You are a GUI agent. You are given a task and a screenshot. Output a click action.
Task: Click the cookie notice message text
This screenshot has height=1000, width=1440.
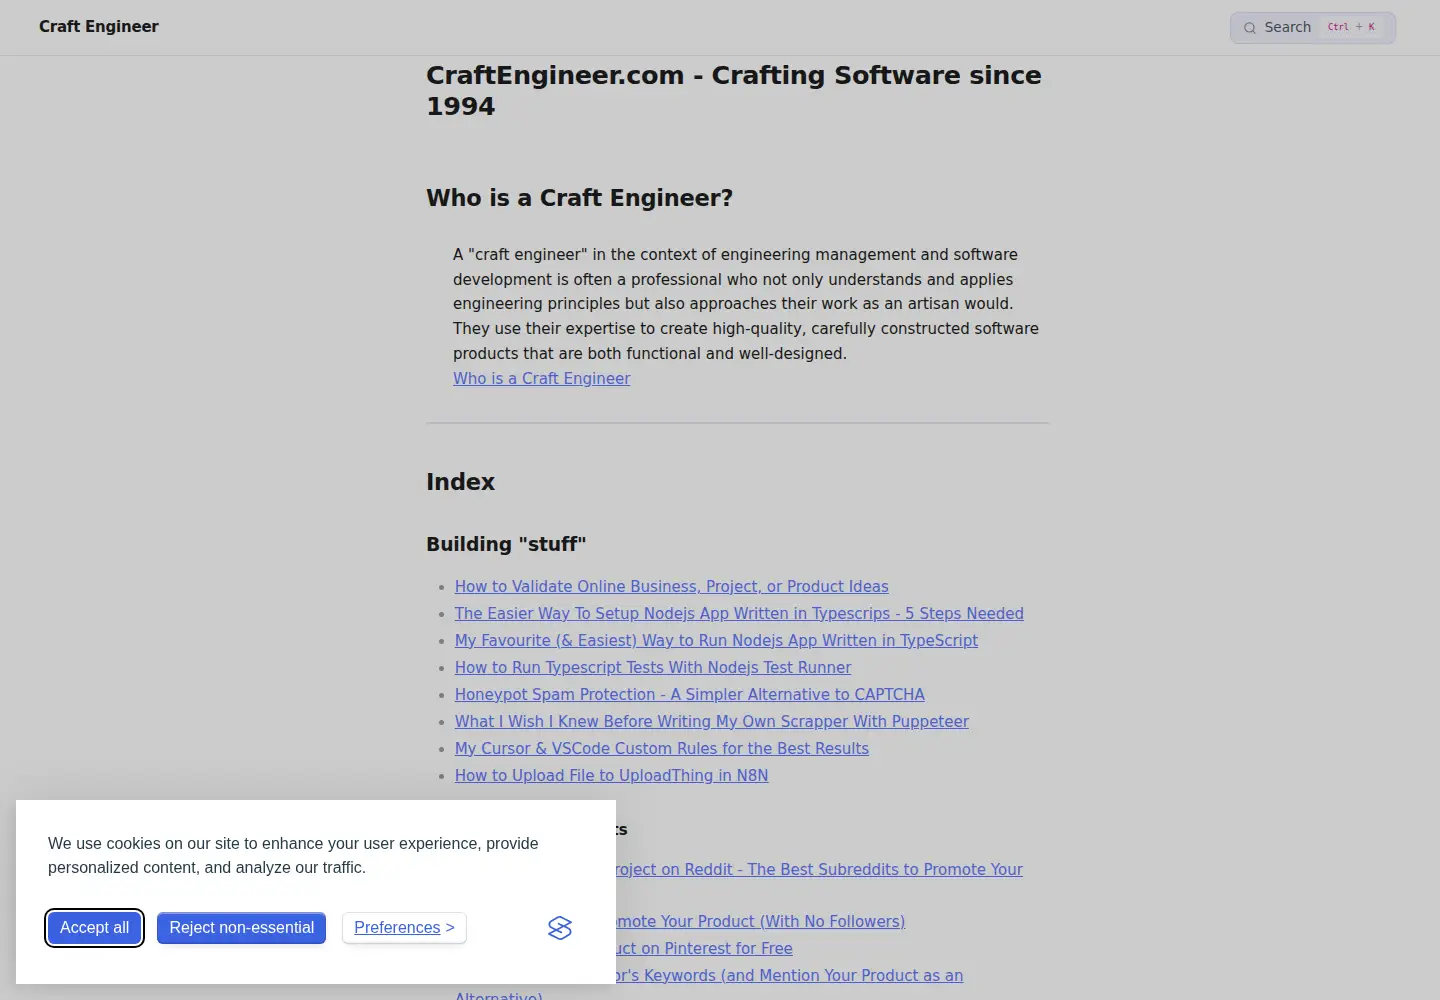click(293, 856)
